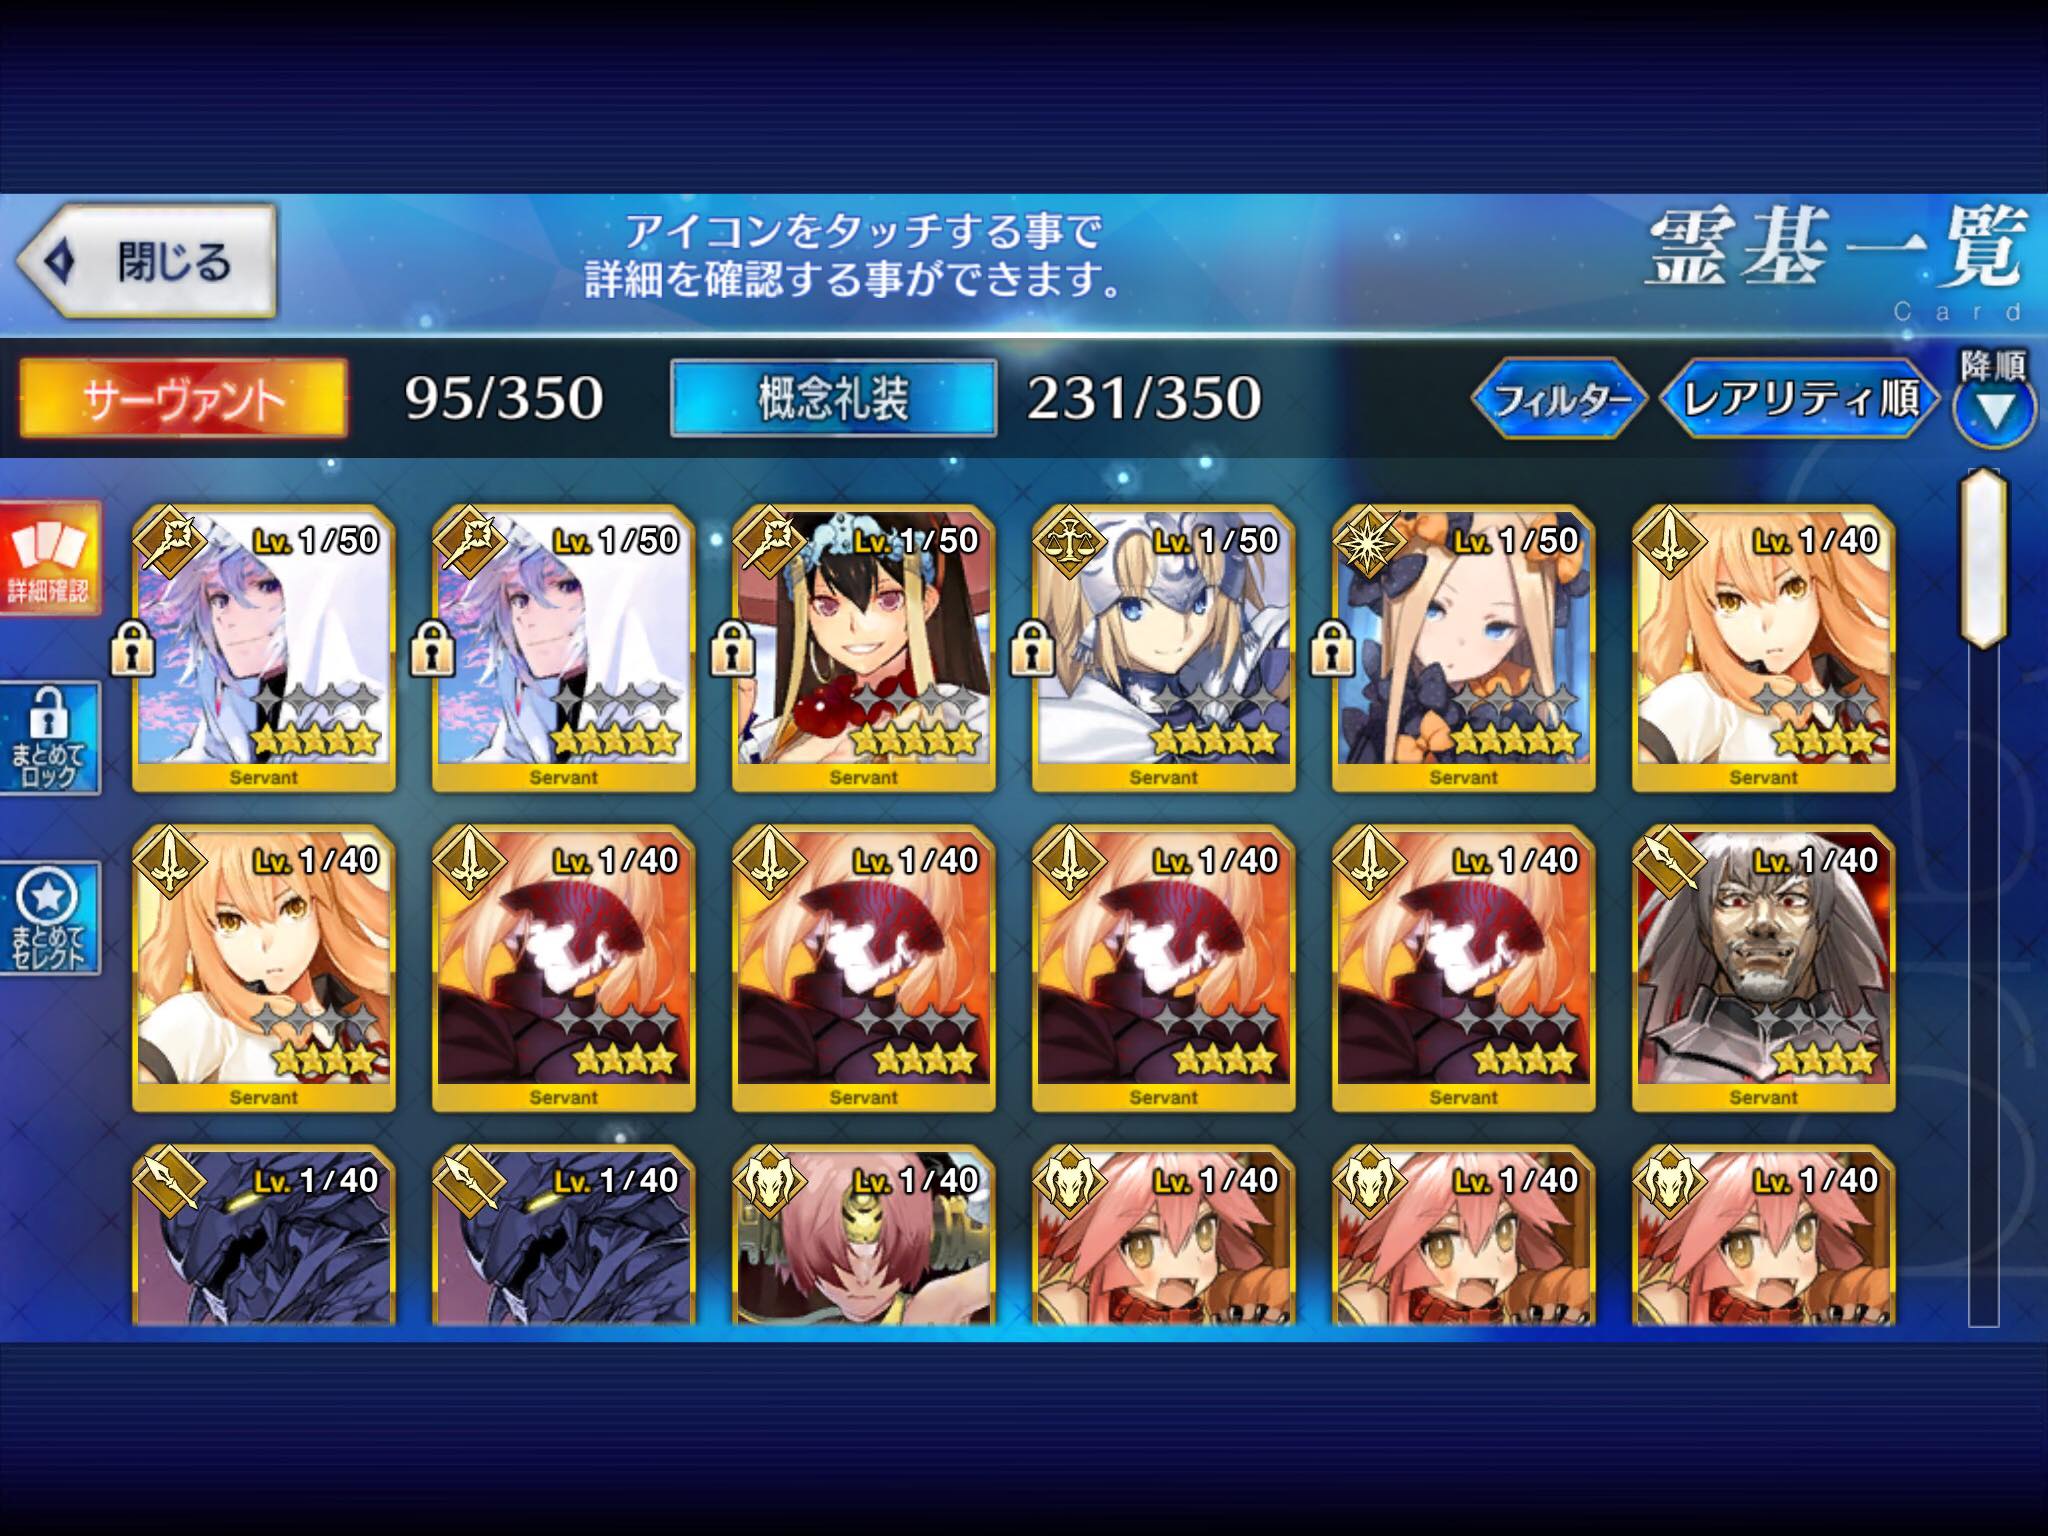Select the Ruler class Jeanne servant card

click(x=1163, y=649)
